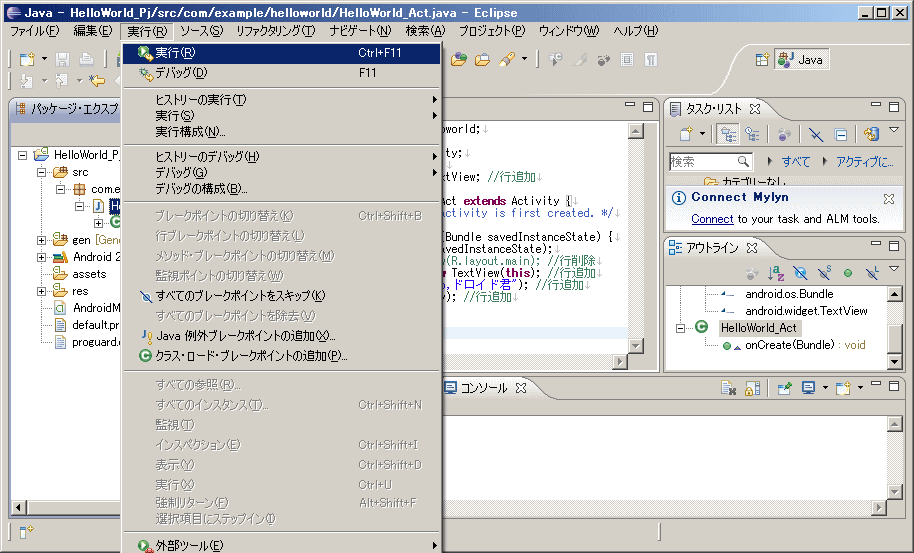The height and width of the screenshot is (553, 914).
Task: Click the Open Perspective icon
Action: click(x=762, y=59)
